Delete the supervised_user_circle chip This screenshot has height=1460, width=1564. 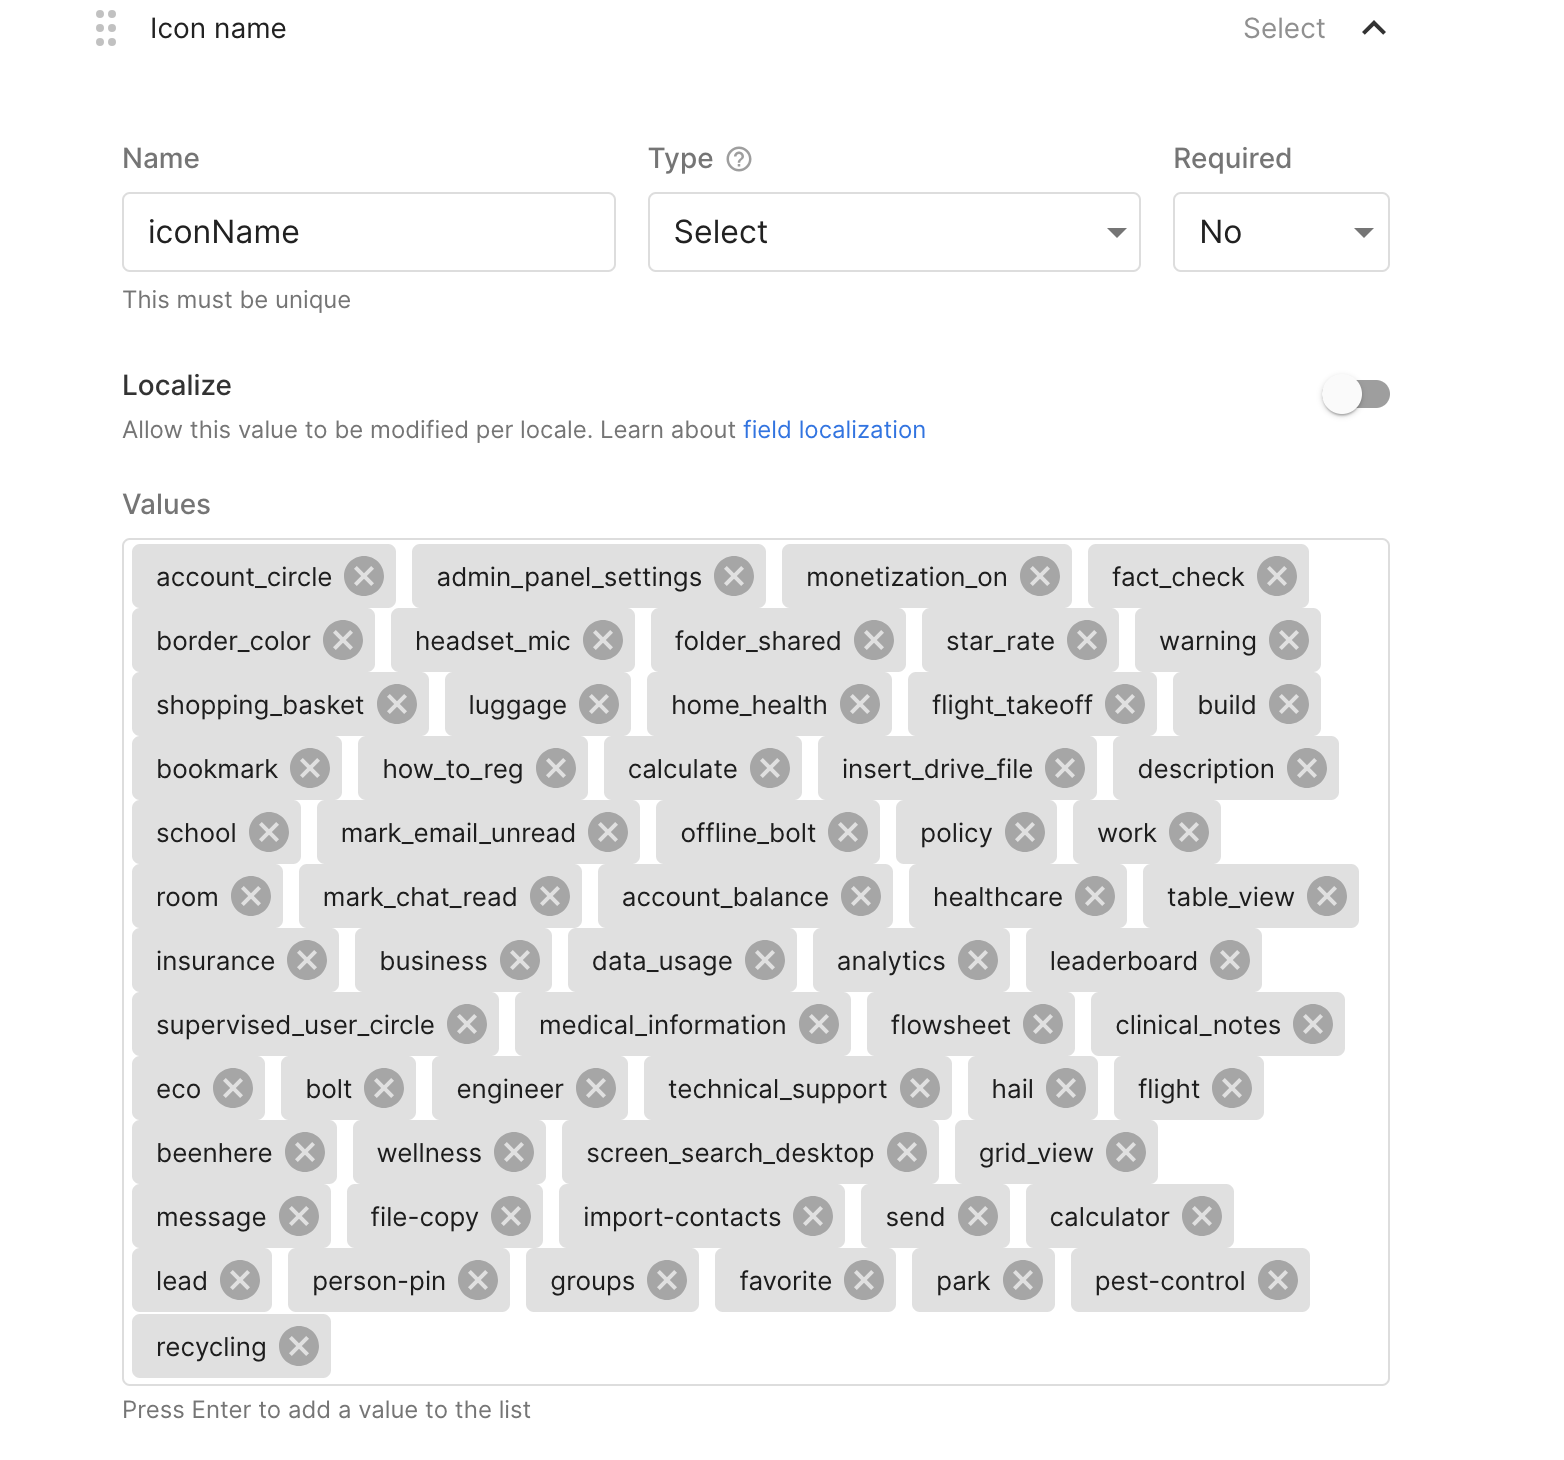click(467, 1024)
